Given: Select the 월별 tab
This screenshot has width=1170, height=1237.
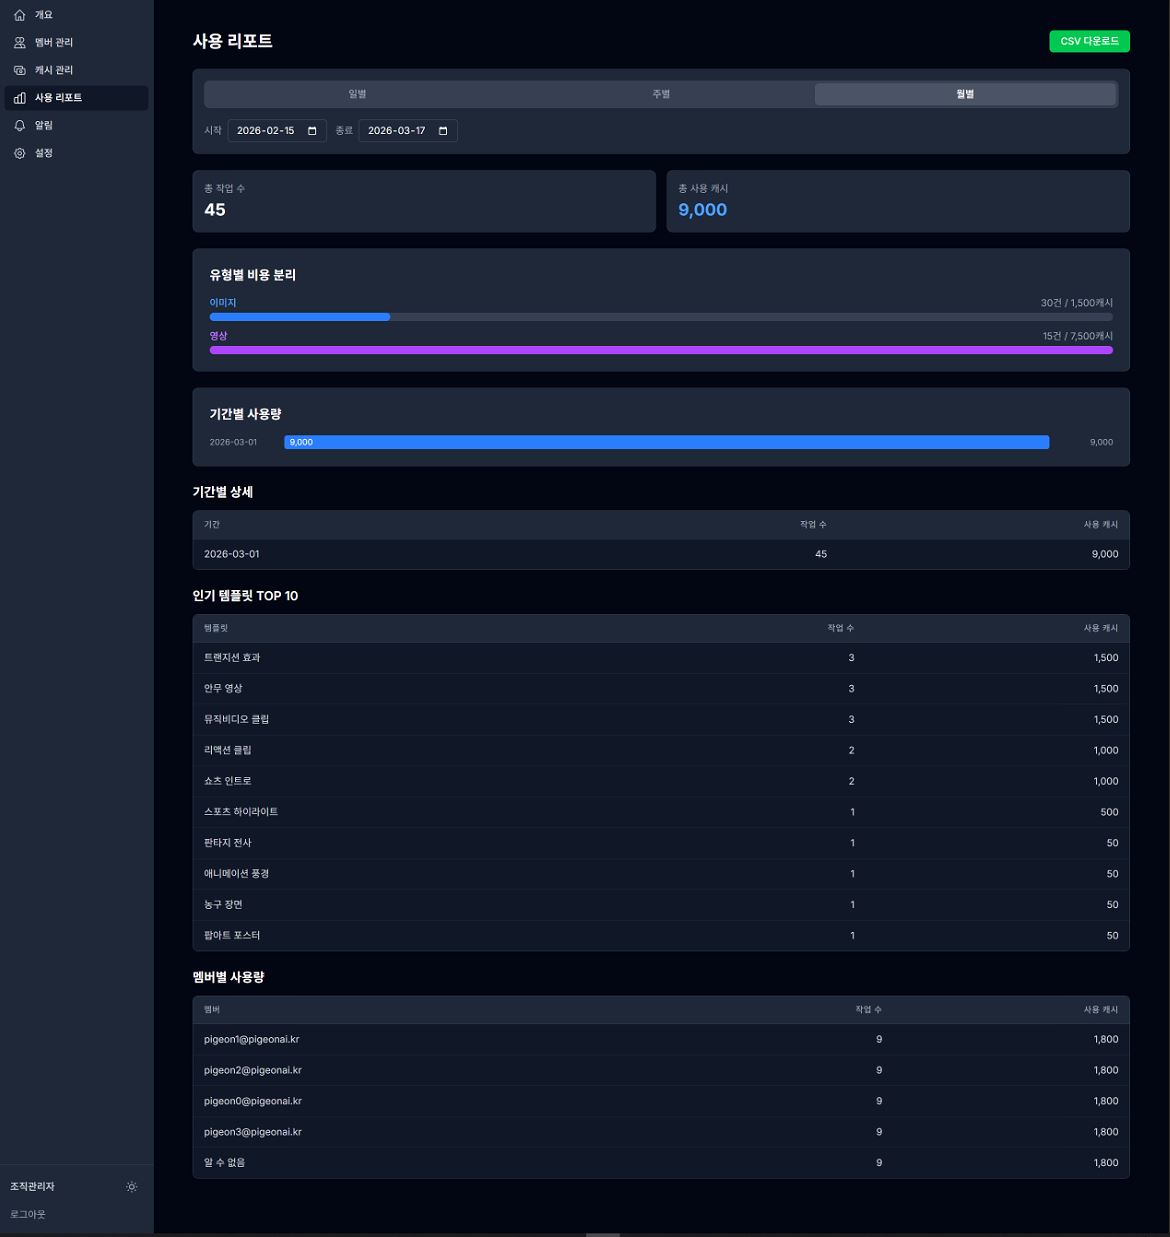Looking at the screenshot, I should coord(964,94).
